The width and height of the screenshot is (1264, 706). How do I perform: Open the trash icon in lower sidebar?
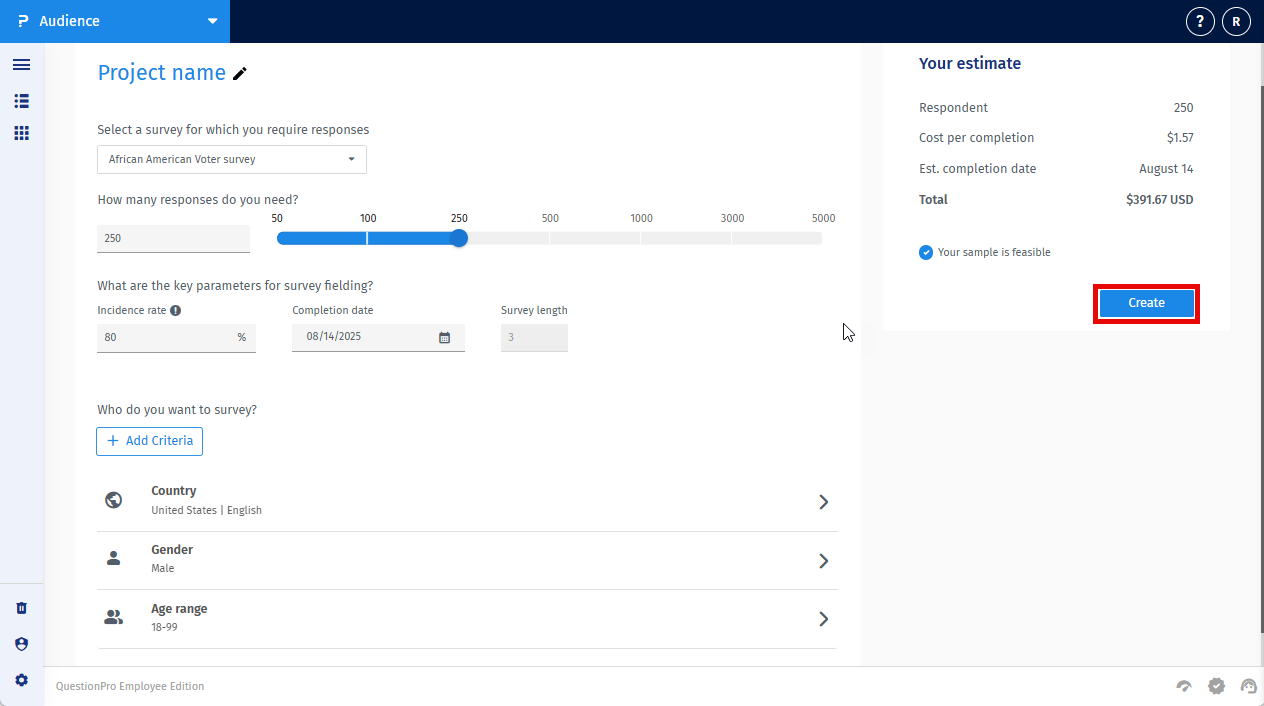[21, 607]
